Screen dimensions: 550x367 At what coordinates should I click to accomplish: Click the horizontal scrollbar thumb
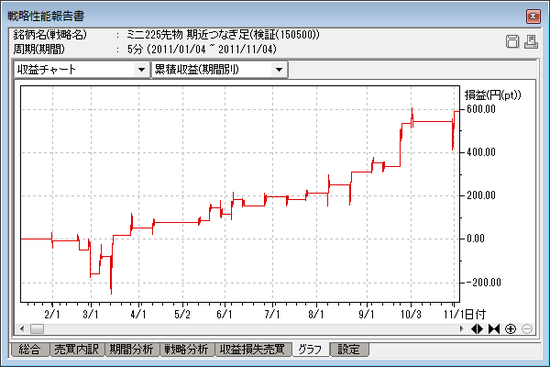click(x=37, y=329)
